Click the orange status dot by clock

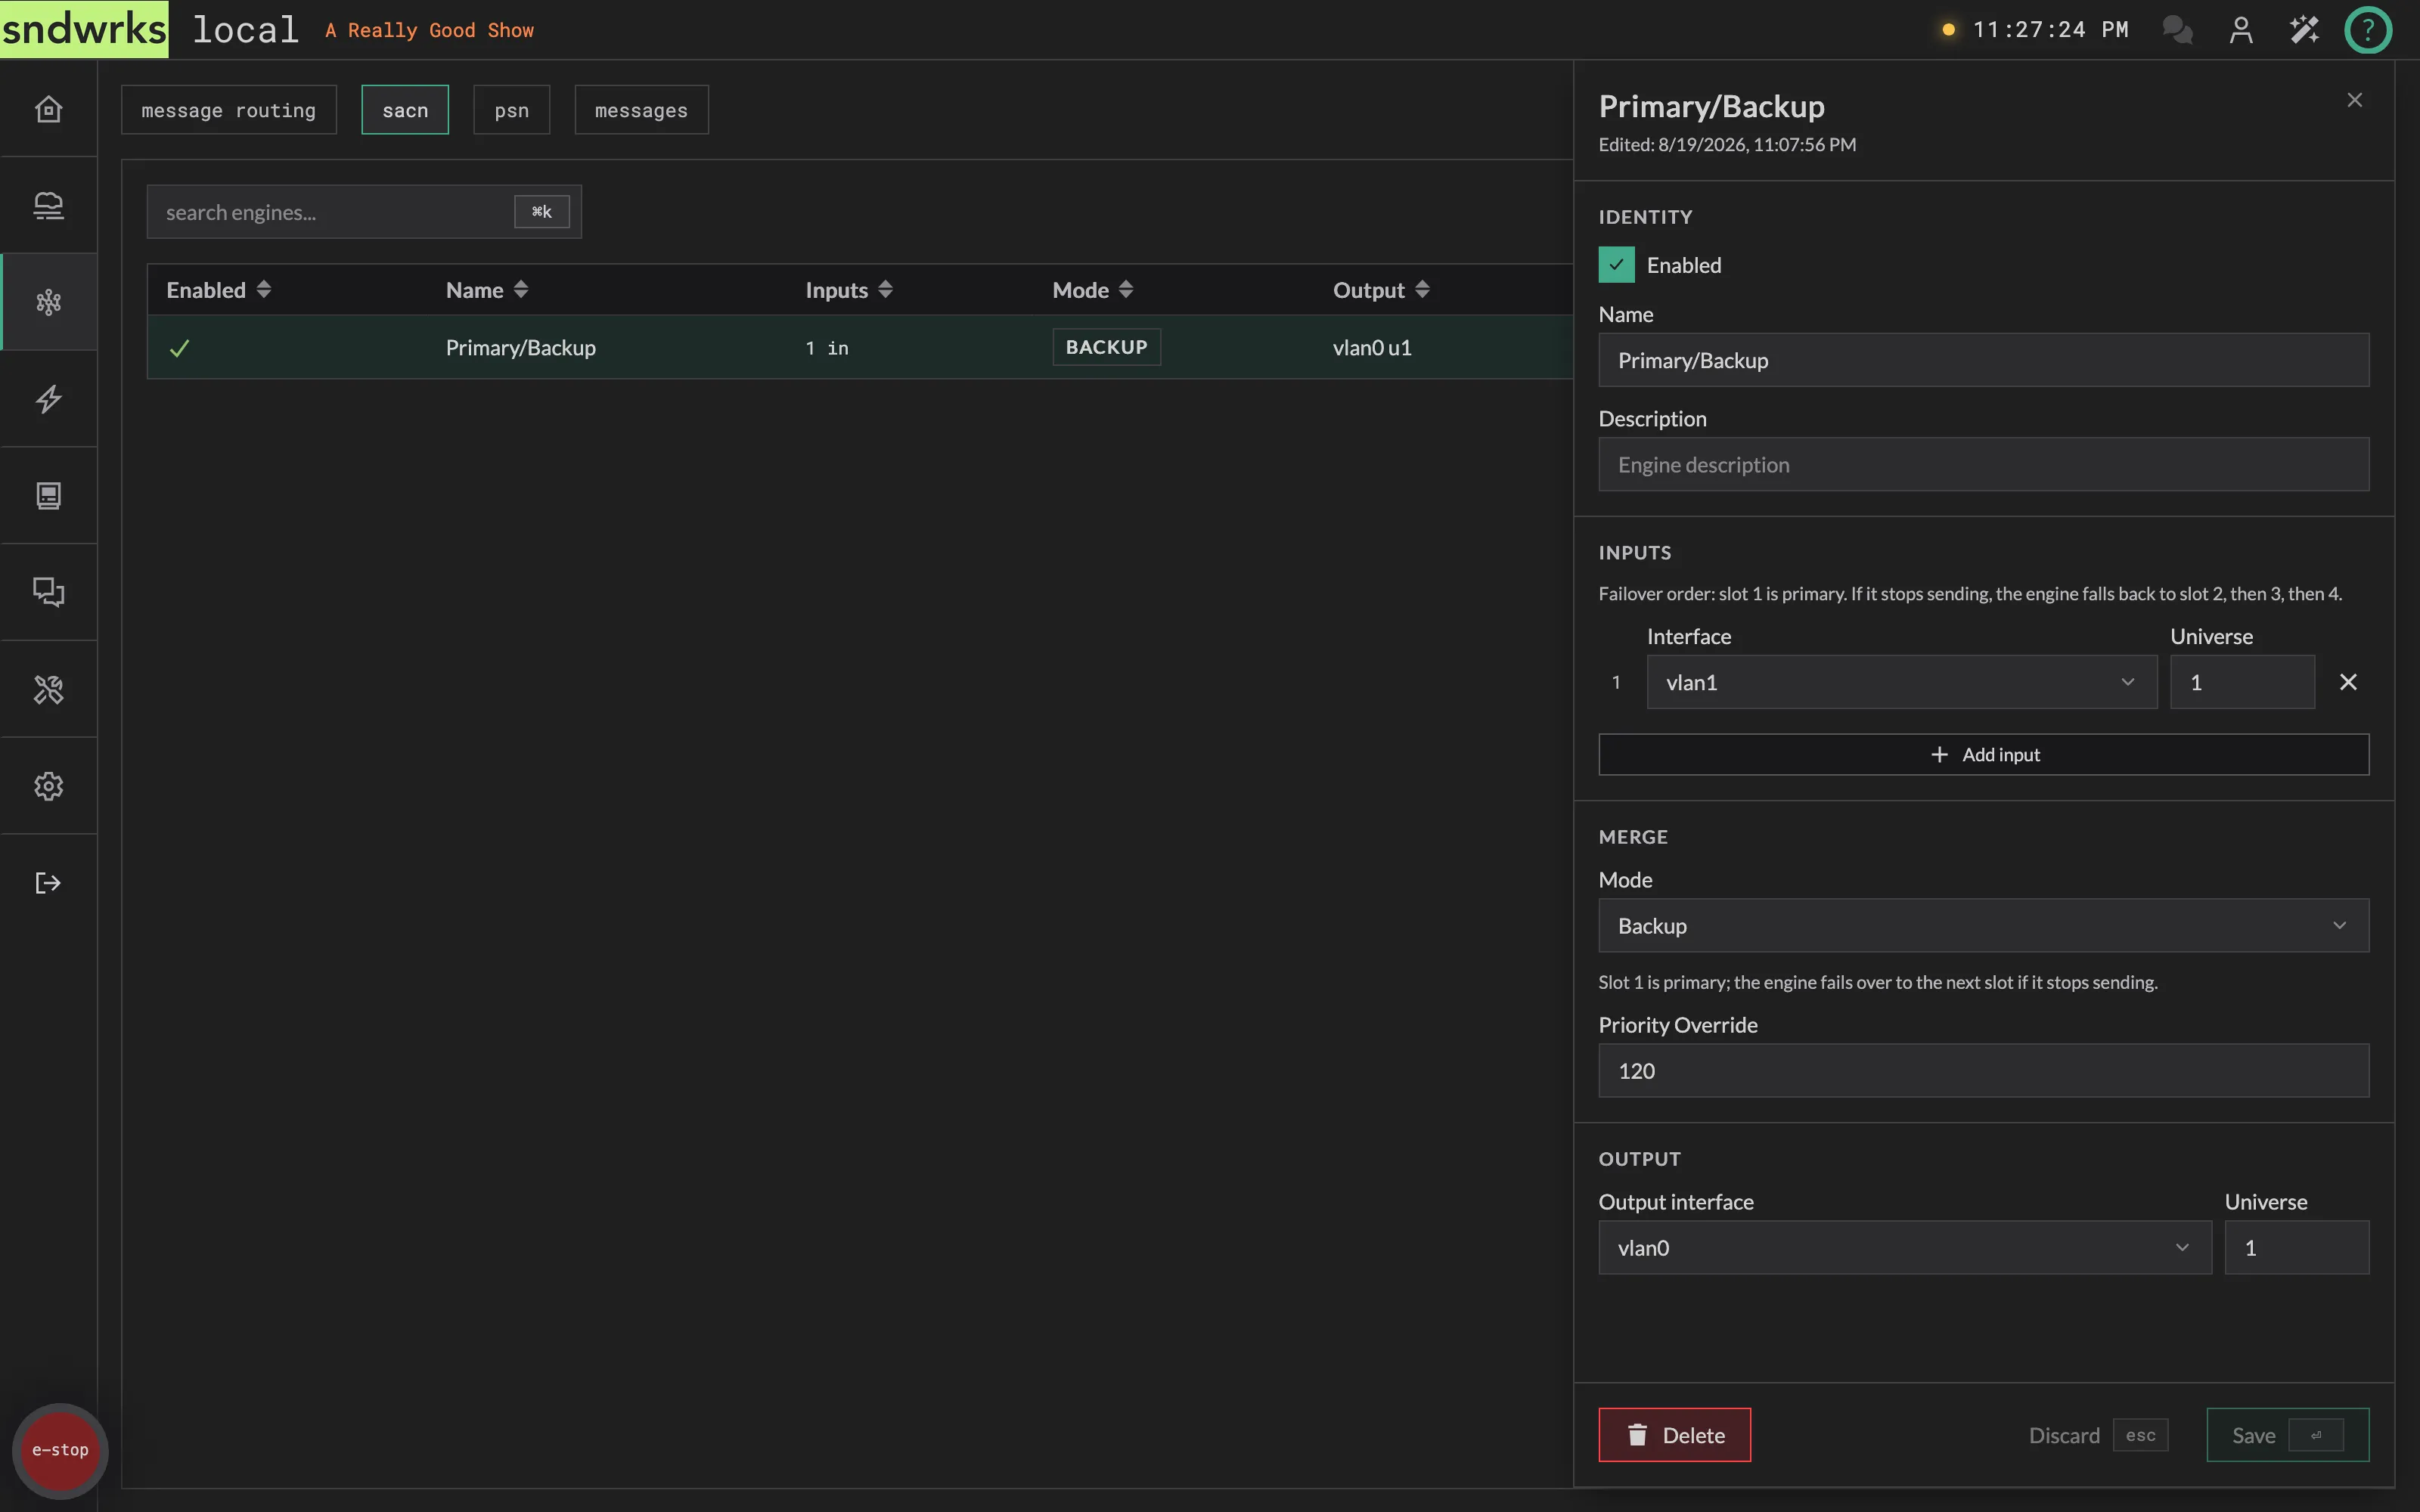point(1948,30)
